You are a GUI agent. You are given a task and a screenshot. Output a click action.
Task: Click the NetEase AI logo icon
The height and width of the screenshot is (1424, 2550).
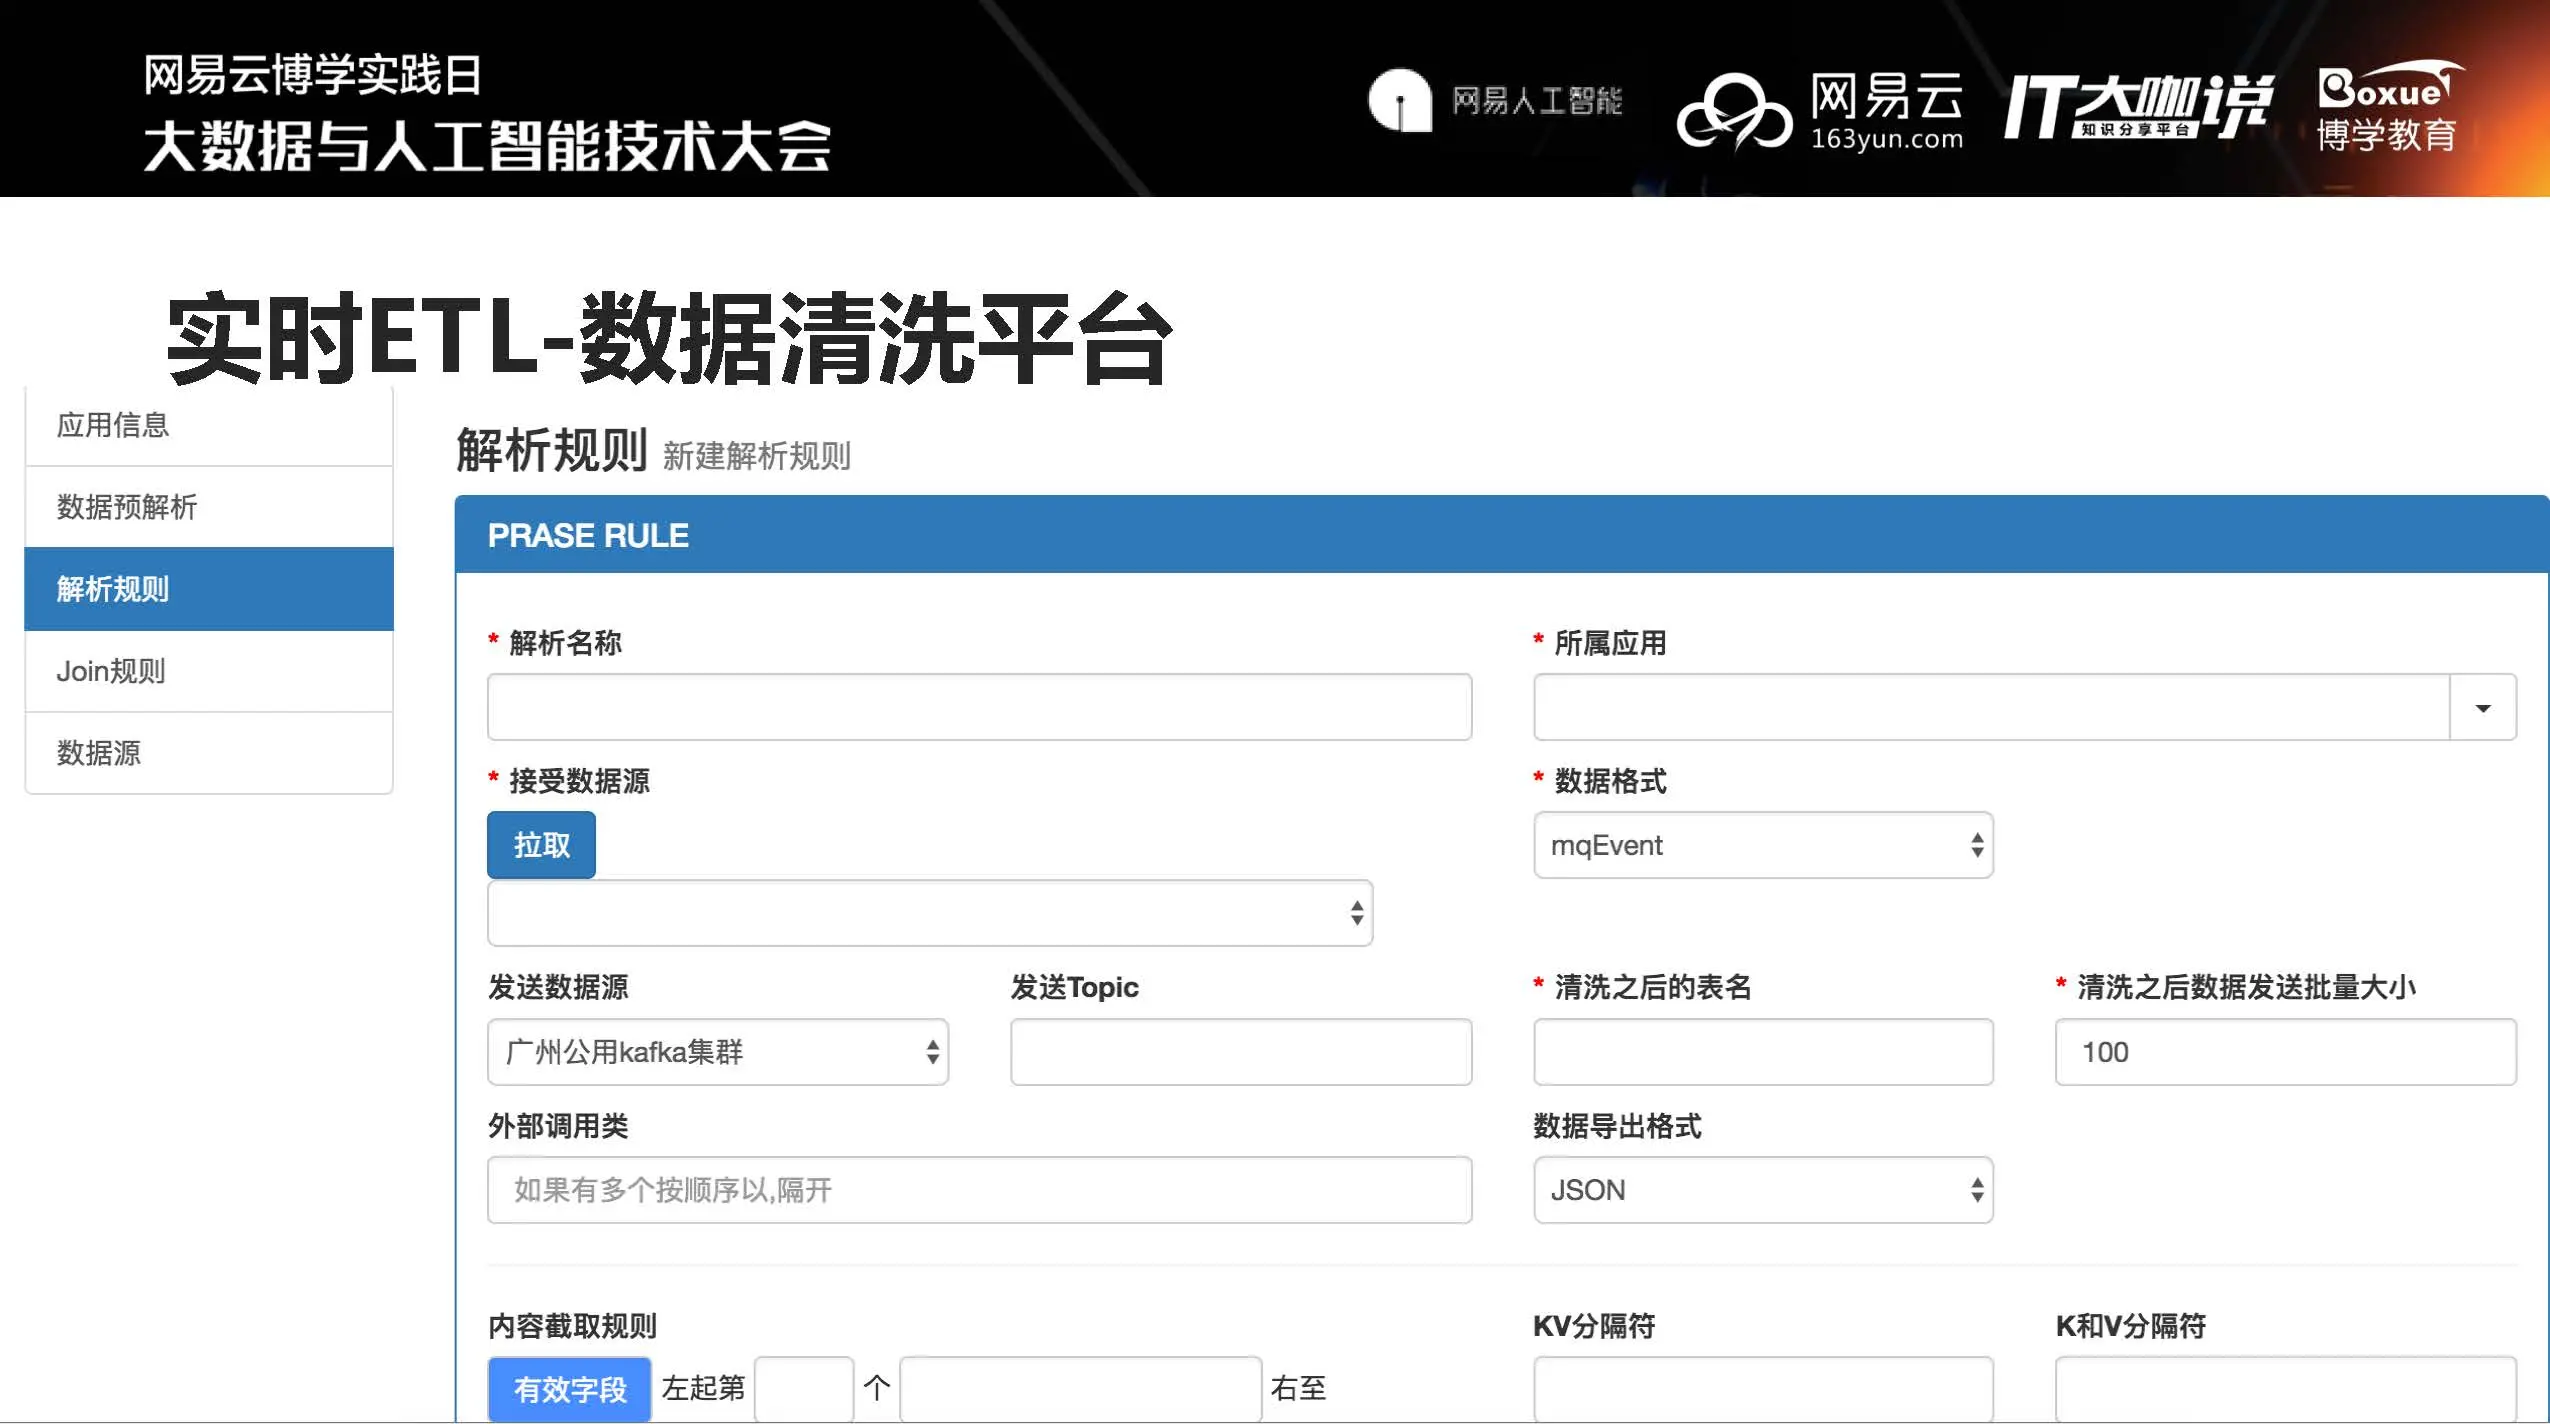[1399, 100]
